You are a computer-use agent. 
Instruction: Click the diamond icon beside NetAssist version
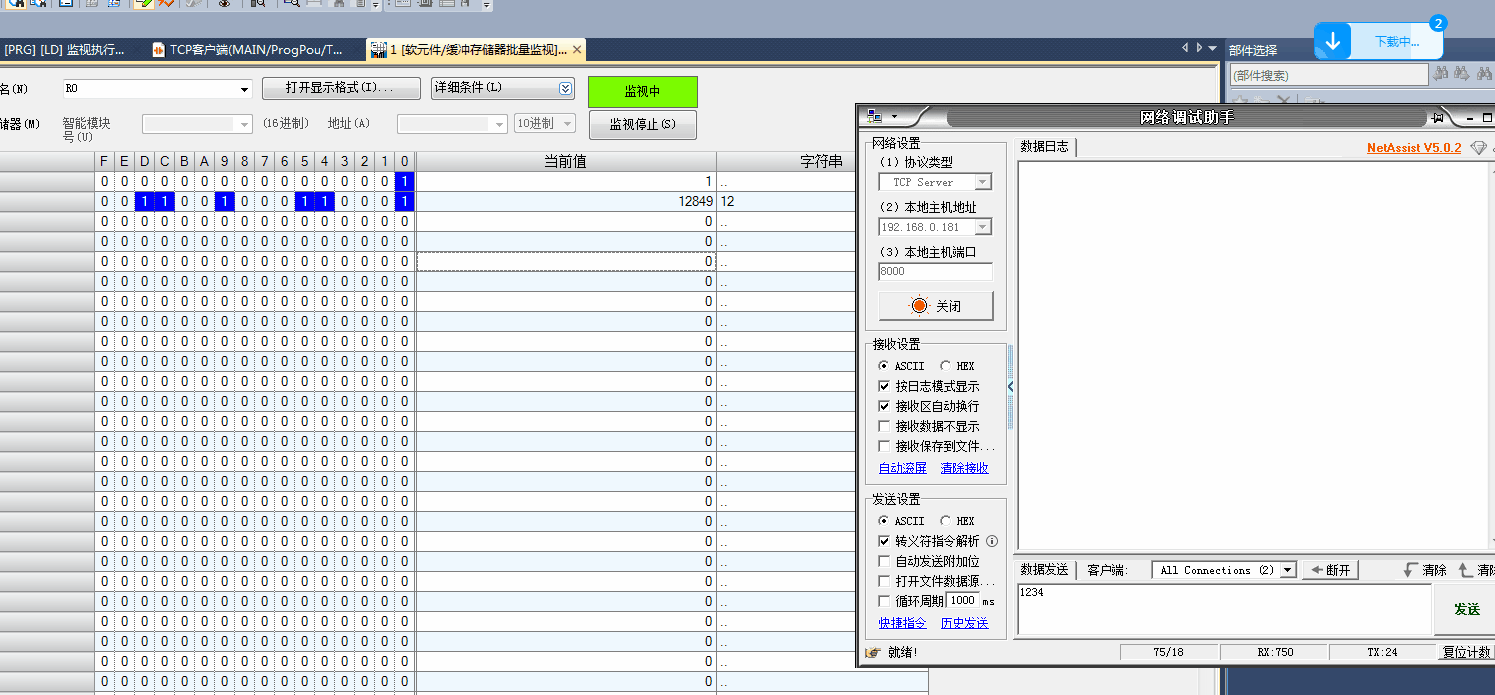(x=1478, y=148)
